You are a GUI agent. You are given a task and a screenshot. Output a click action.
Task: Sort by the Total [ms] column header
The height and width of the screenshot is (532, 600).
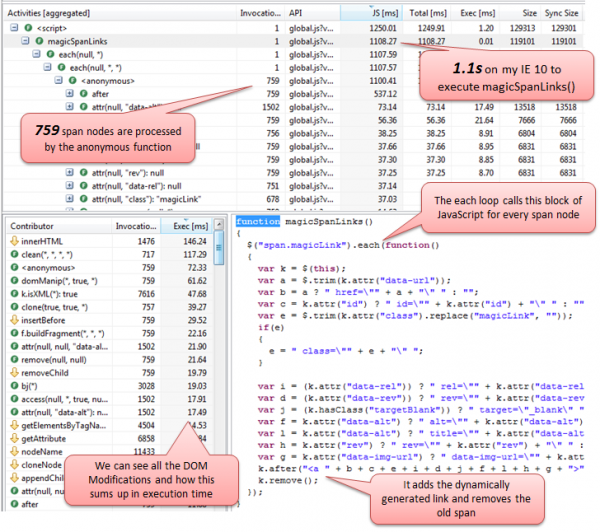pos(426,13)
